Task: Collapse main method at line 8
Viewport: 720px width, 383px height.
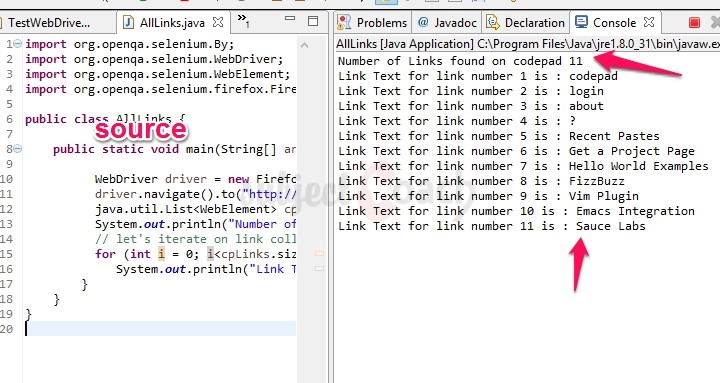Action: tap(17, 149)
